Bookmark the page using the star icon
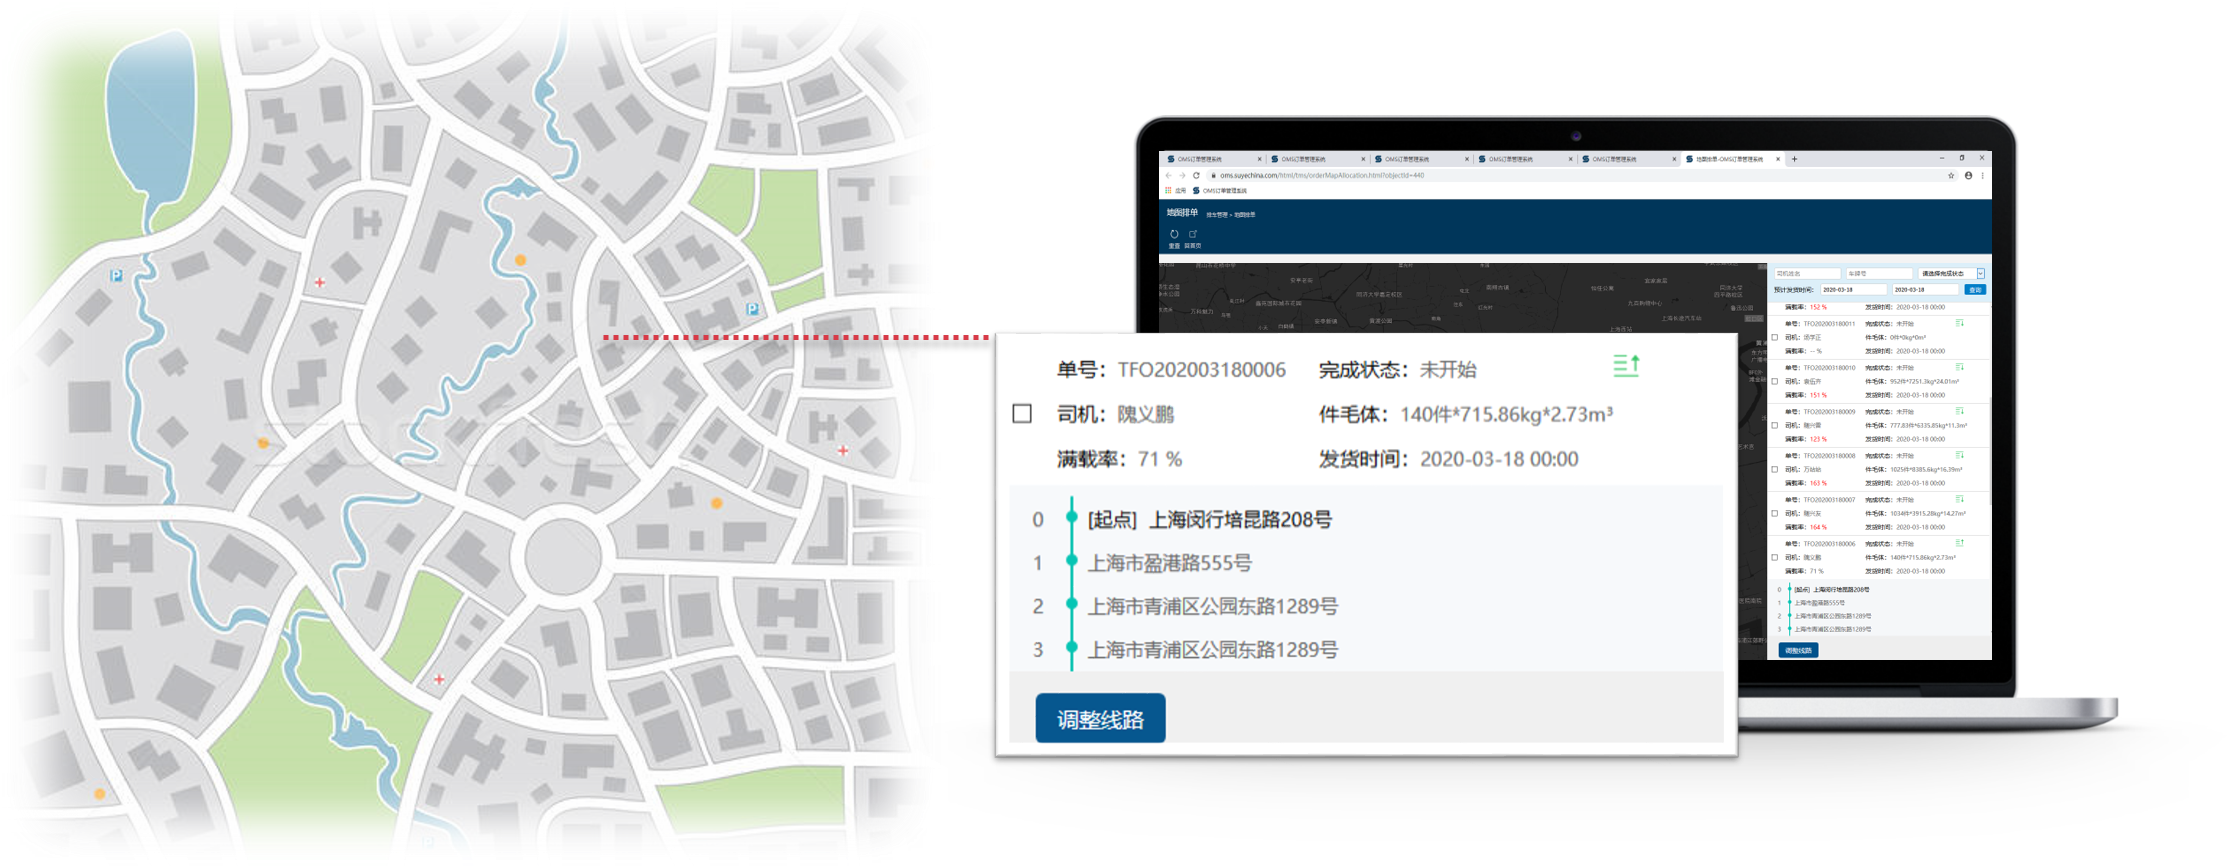Viewport: 2228px width, 868px height. pos(1951,175)
